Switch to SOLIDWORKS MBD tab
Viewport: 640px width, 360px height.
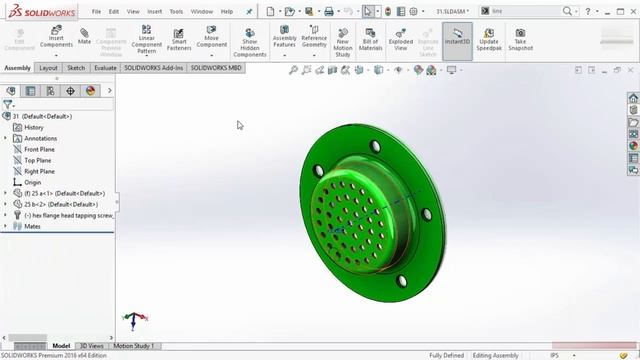[216, 68]
